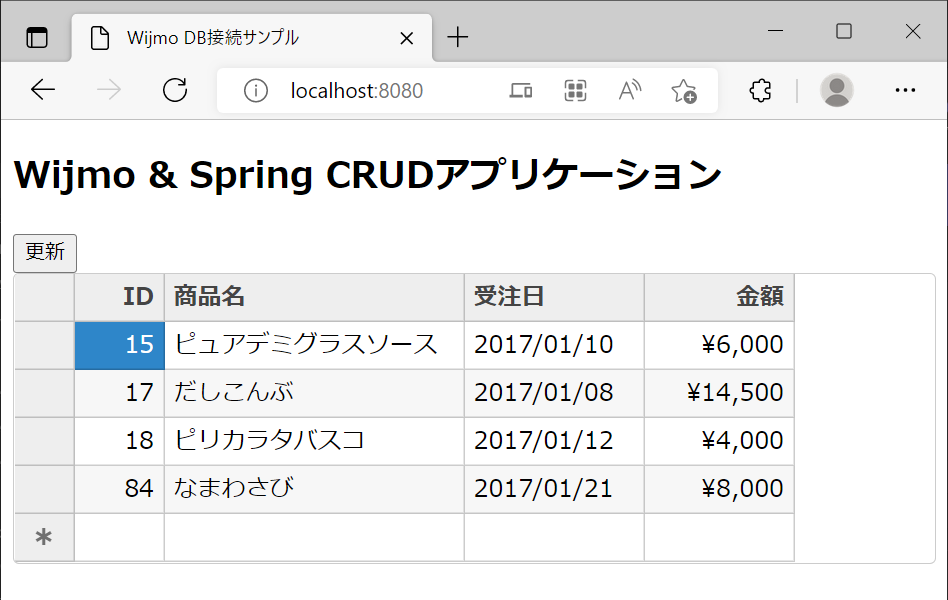948x600 pixels.
Task: Select the ID cell 84
Action: point(120,489)
